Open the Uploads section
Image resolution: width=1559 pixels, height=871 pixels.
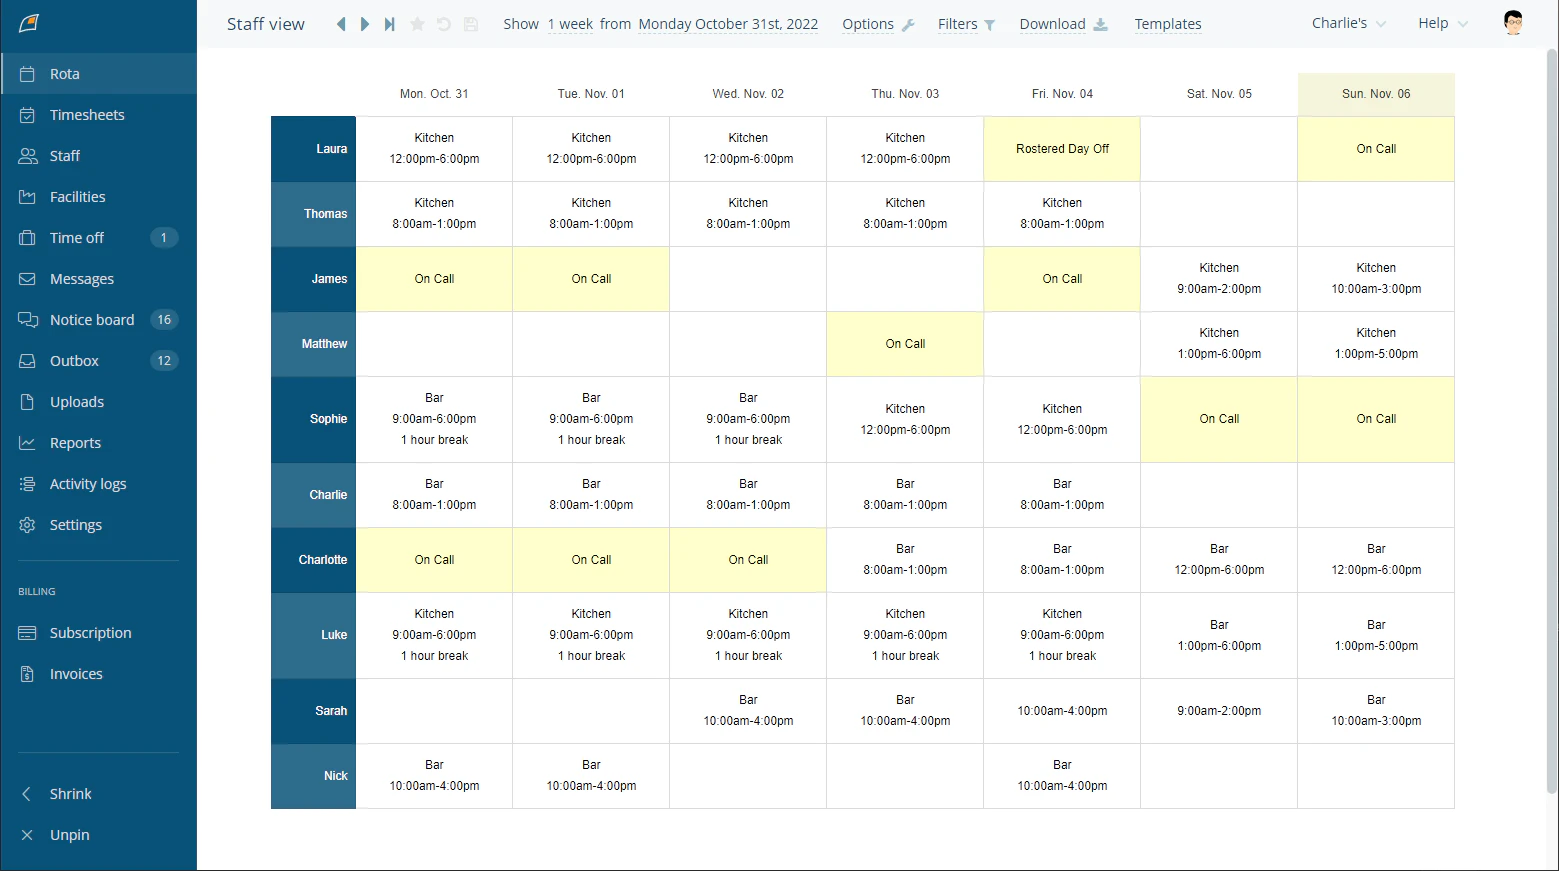pyautogui.click(x=75, y=401)
